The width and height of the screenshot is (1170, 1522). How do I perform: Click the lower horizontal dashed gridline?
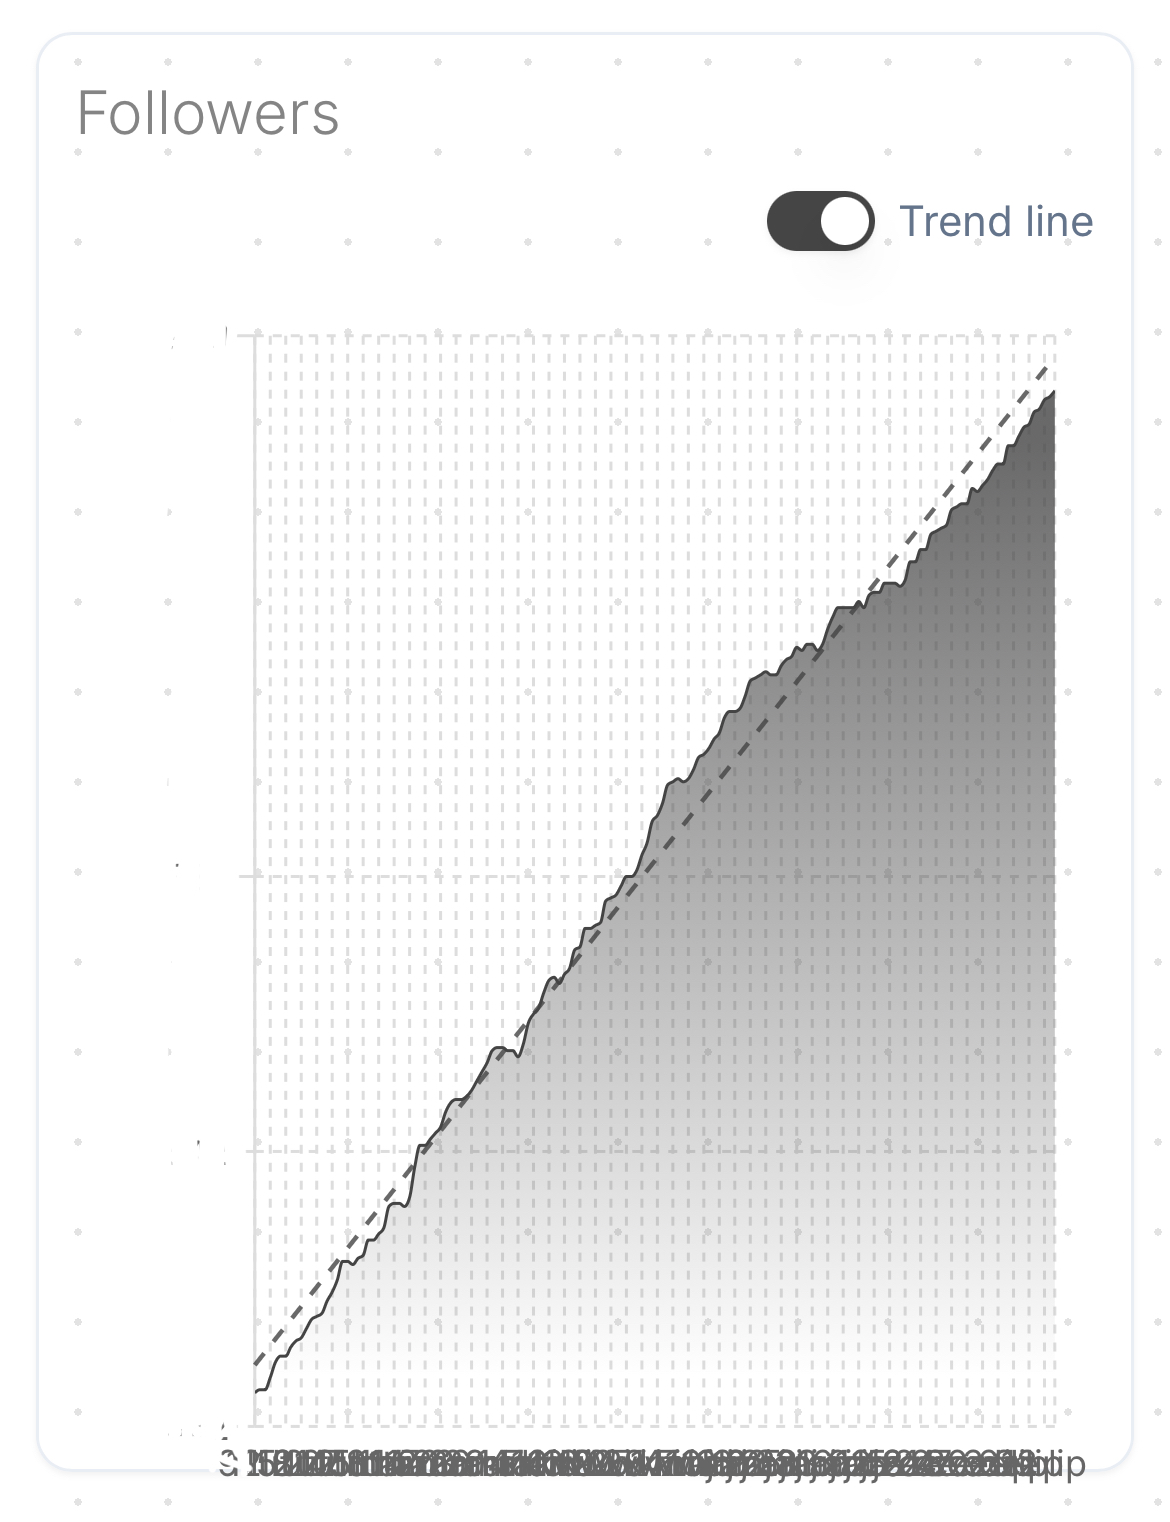click(x=655, y=1151)
